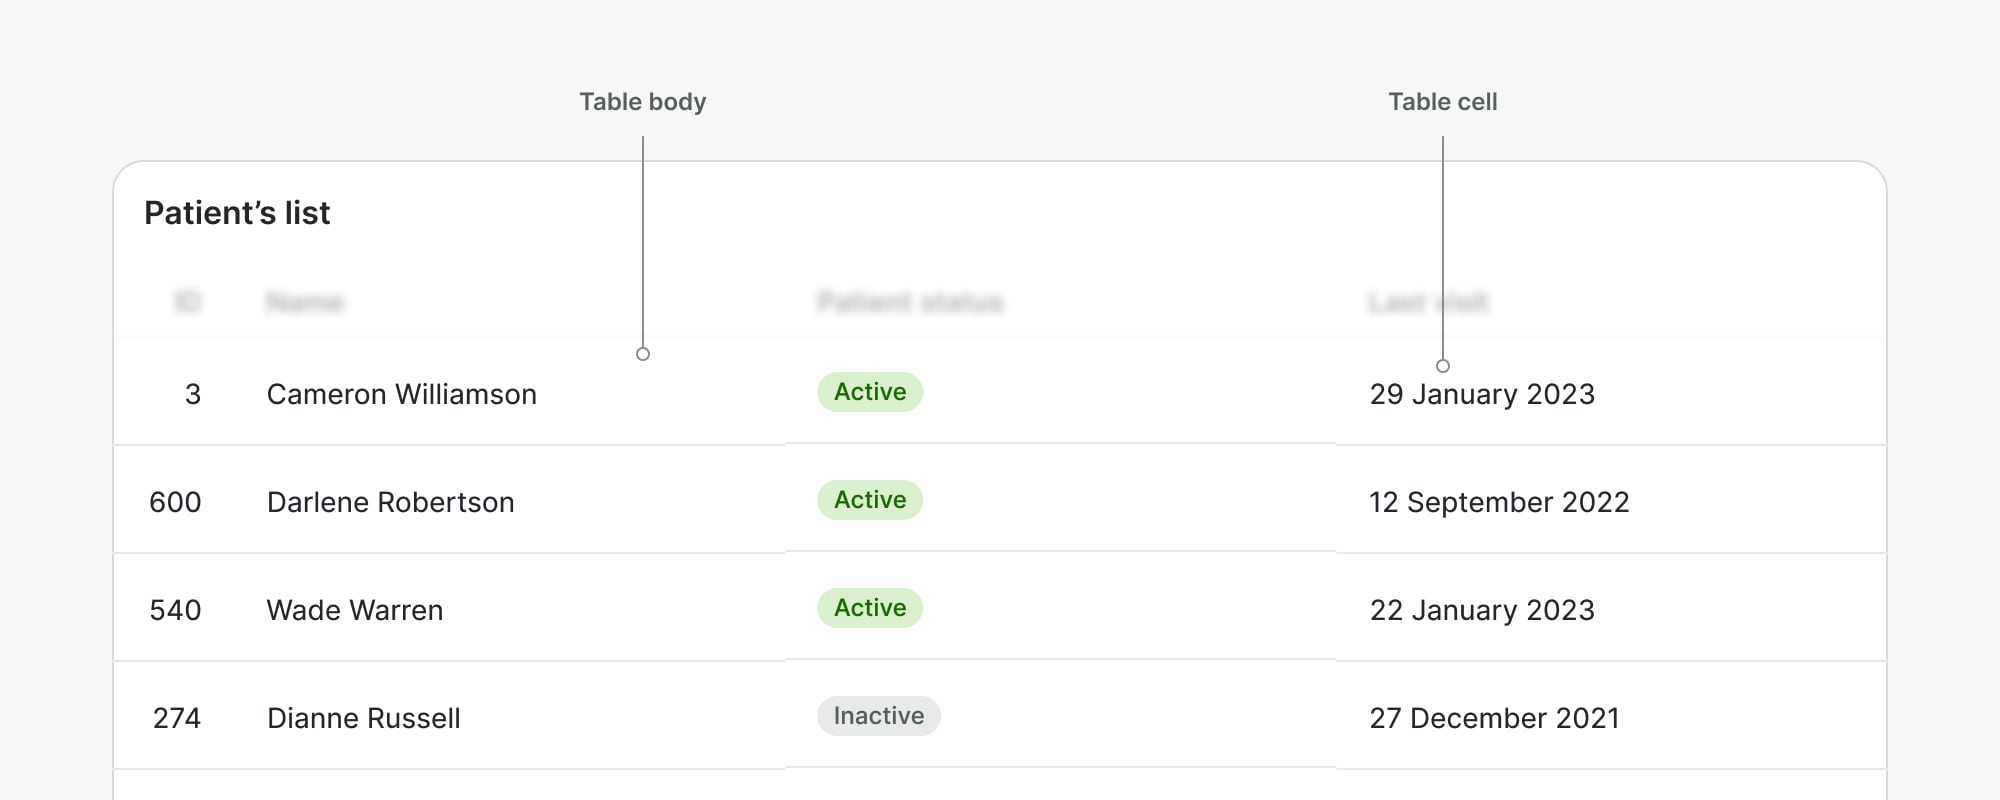Screen dimensions: 2000x800
Task: Select the 27 December 2021 date cell
Action: coord(1494,718)
